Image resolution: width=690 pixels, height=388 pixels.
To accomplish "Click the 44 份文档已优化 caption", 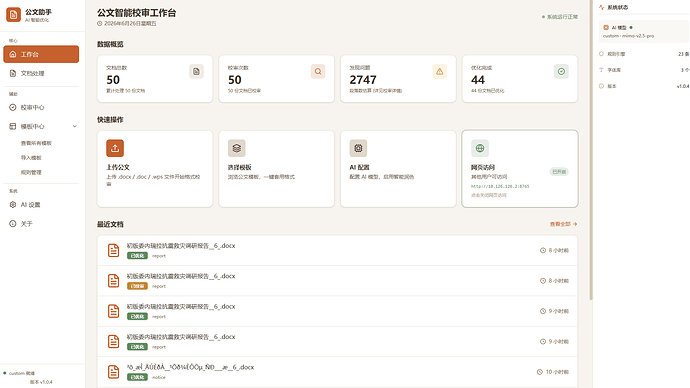I will (488, 91).
